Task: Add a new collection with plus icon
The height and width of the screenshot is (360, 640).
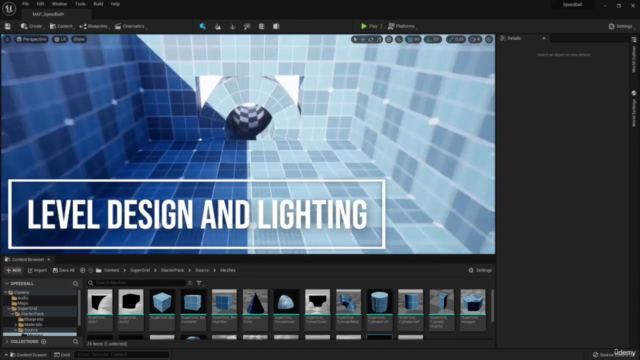Action: (44, 342)
